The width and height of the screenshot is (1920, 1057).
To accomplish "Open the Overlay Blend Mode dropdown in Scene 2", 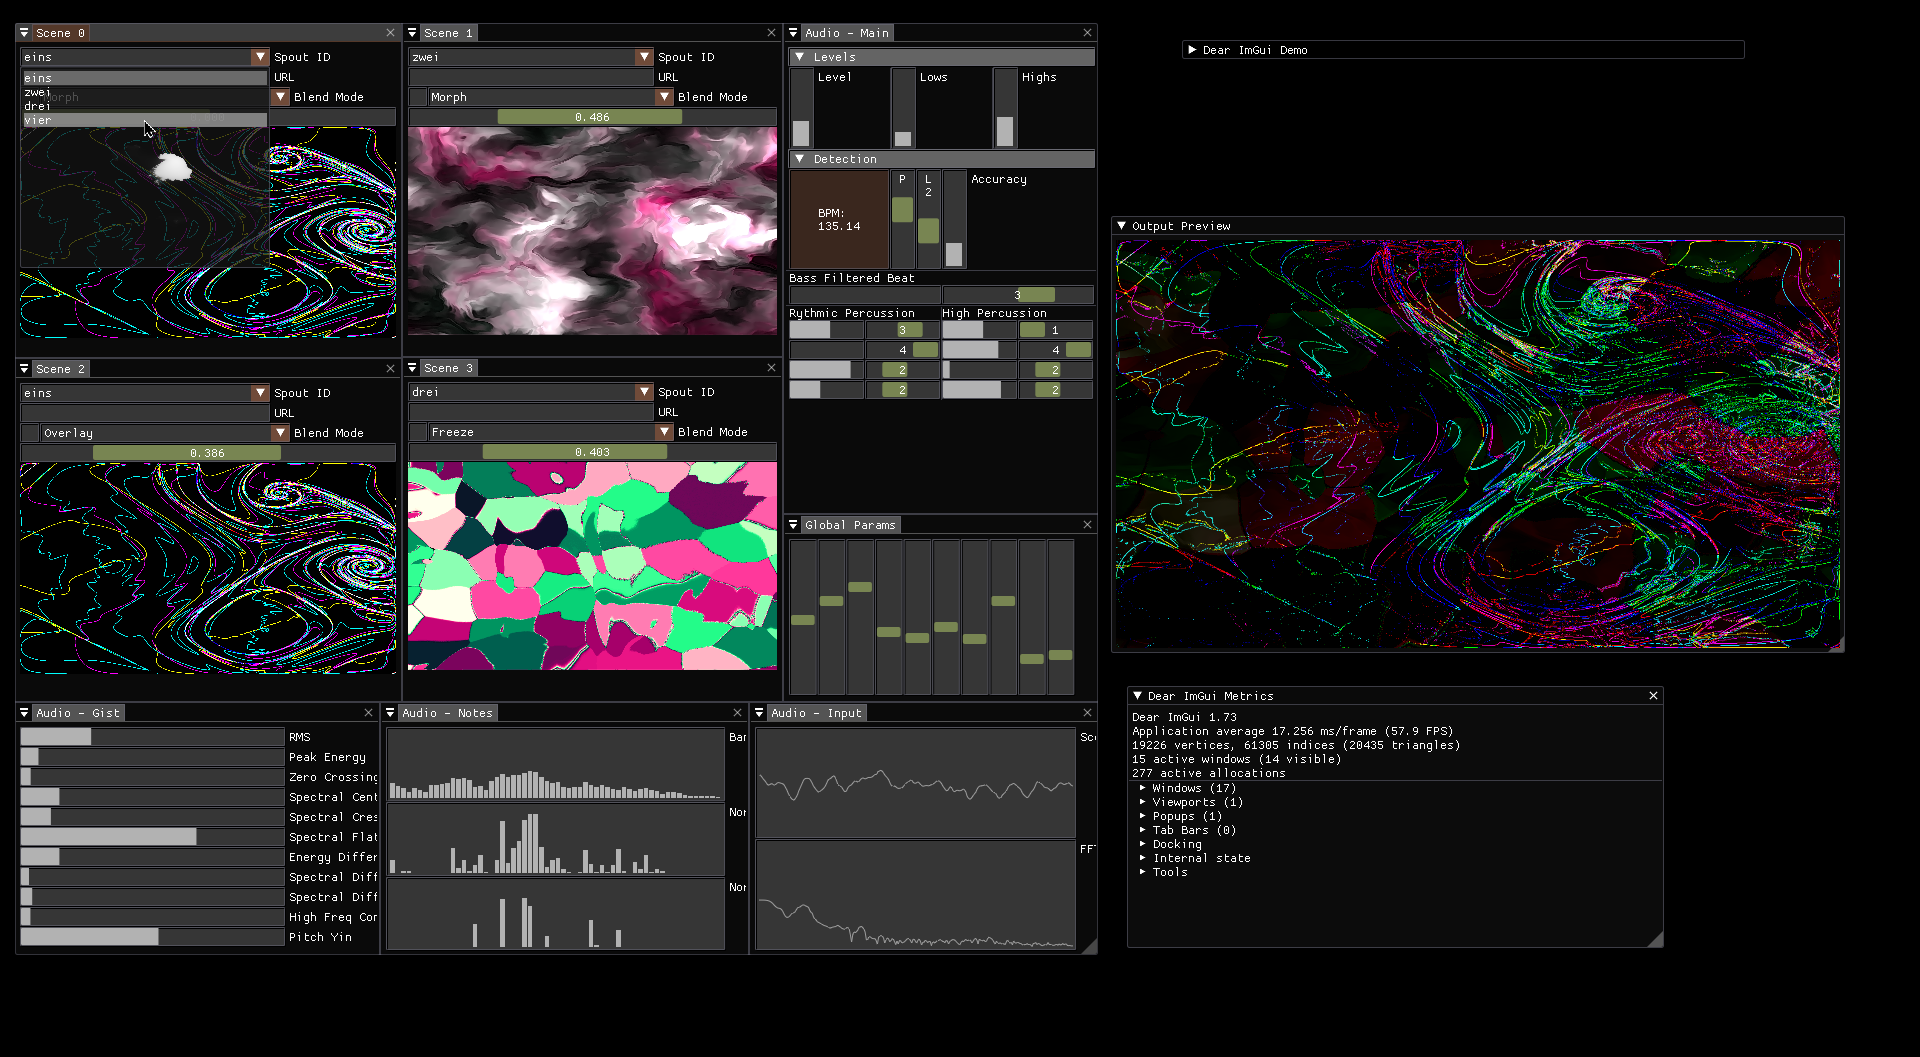I will pos(165,433).
